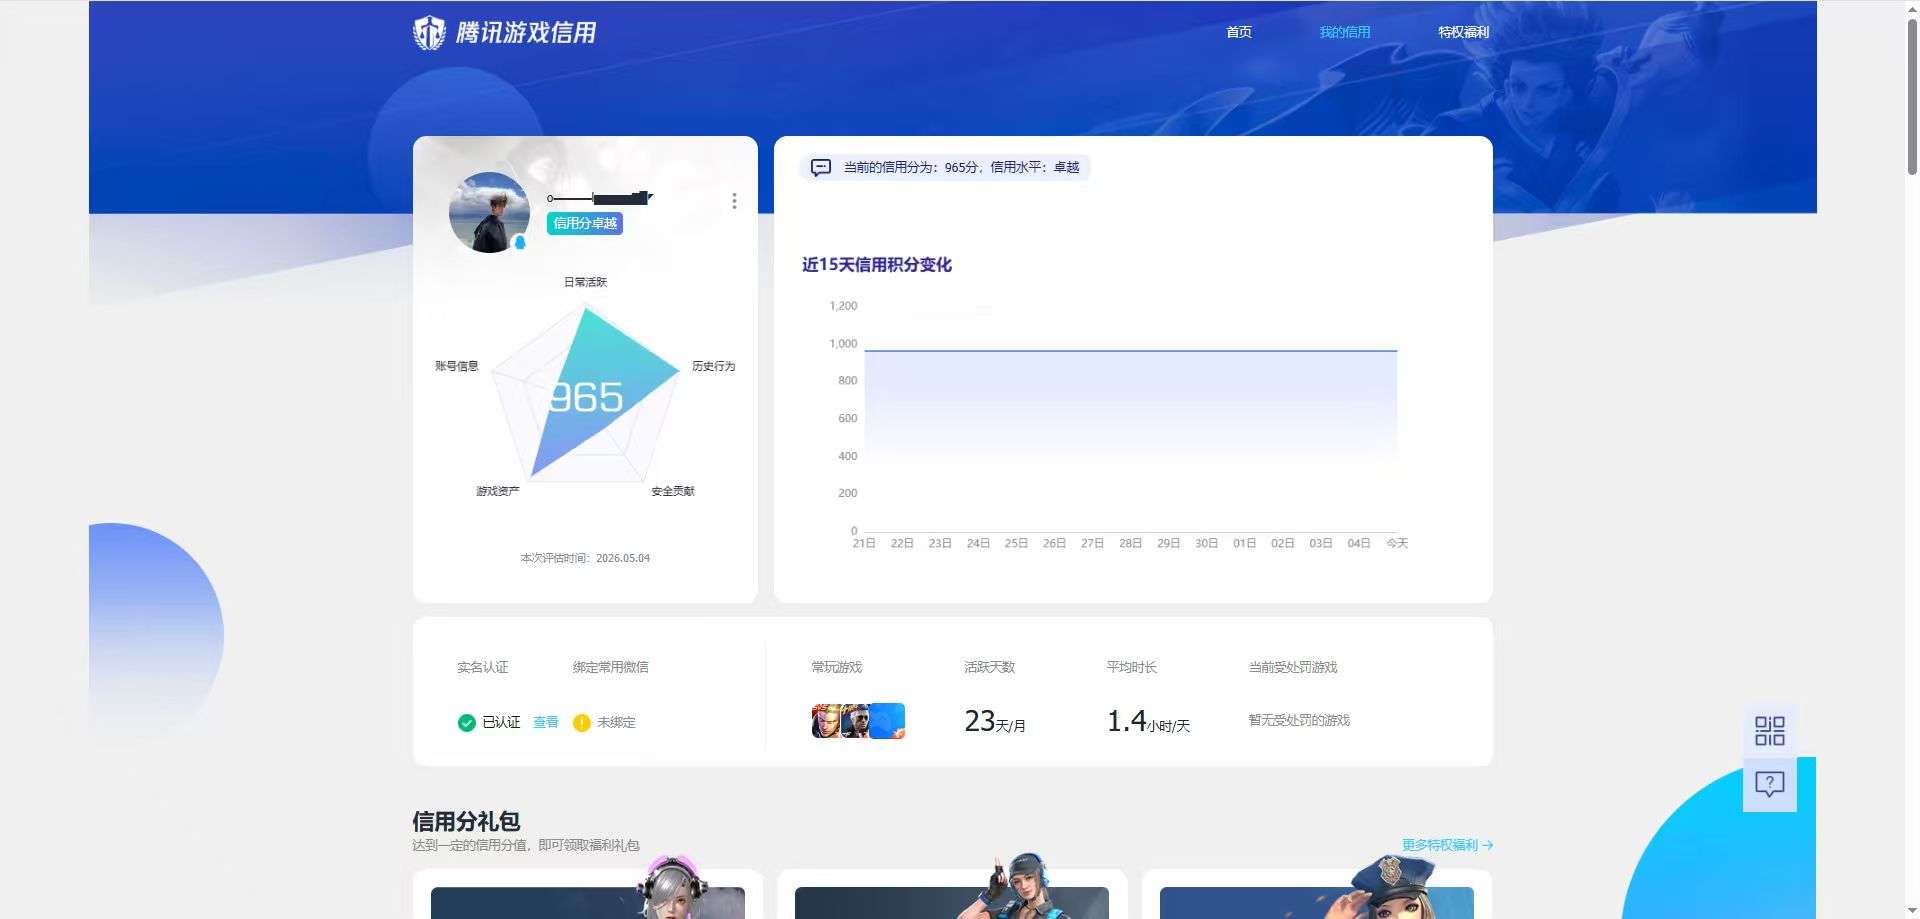Image resolution: width=1920 pixels, height=919 pixels.
Task: Click the 本次评估时间 2026.05.04 text
Action: tap(585, 558)
